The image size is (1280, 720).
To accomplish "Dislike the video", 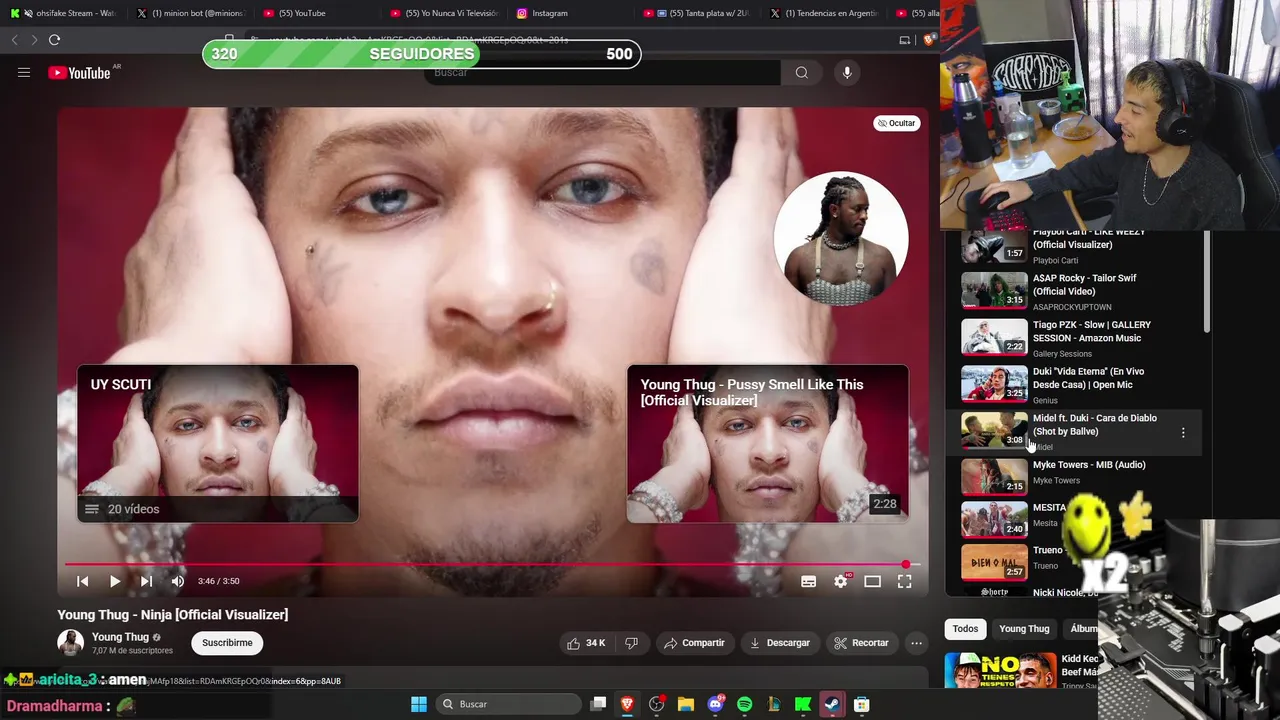I will pyautogui.click(x=631, y=643).
